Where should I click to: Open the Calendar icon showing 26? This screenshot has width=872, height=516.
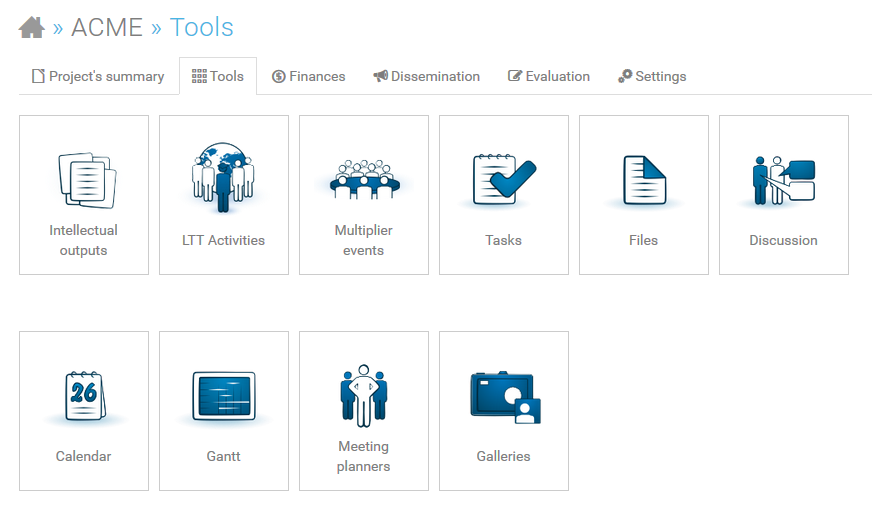click(x=84, y=396)
